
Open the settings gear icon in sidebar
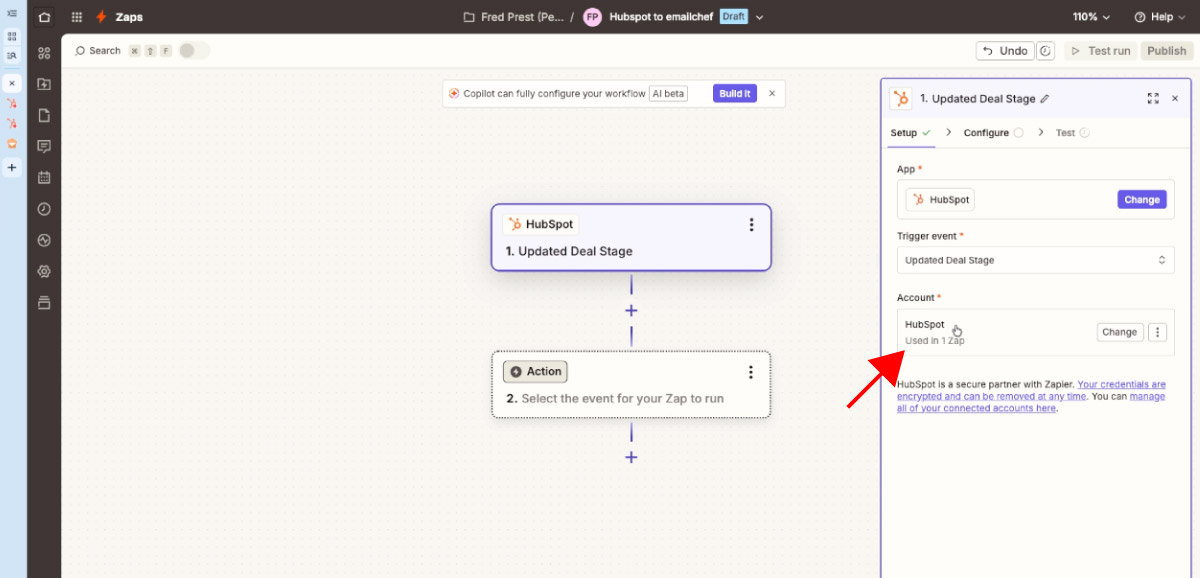[x=44, y=271]
